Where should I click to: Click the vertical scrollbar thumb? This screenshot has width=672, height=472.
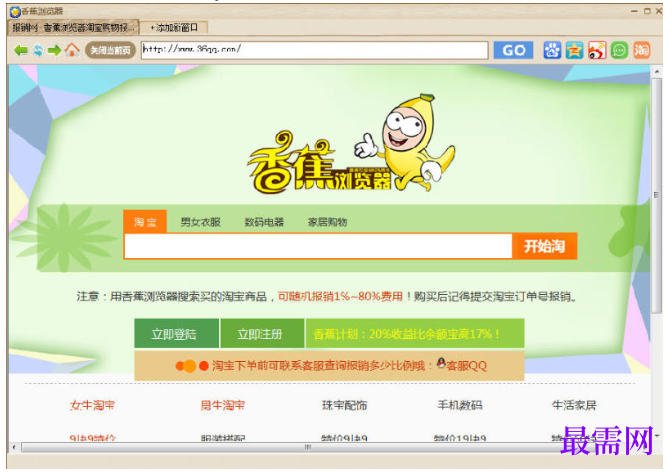657,195
